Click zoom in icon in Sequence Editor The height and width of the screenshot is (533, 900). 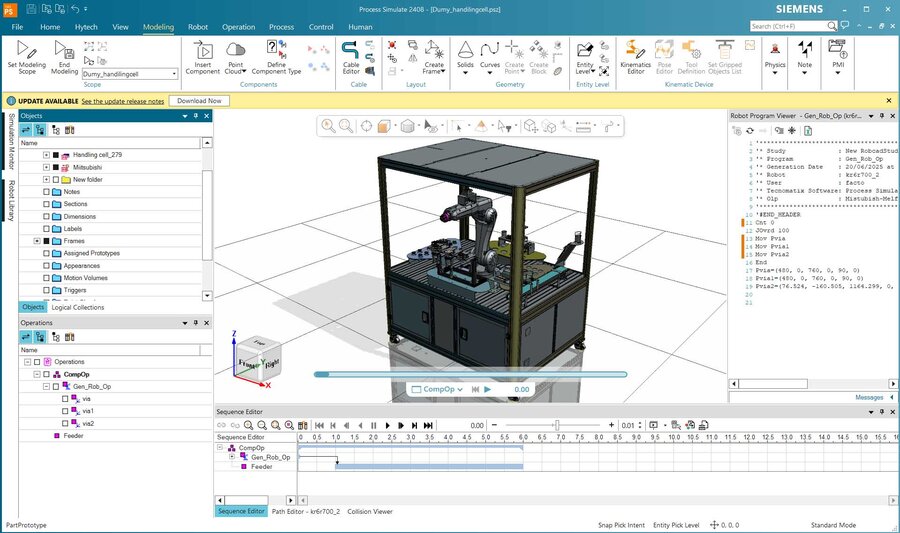(249, 425)
